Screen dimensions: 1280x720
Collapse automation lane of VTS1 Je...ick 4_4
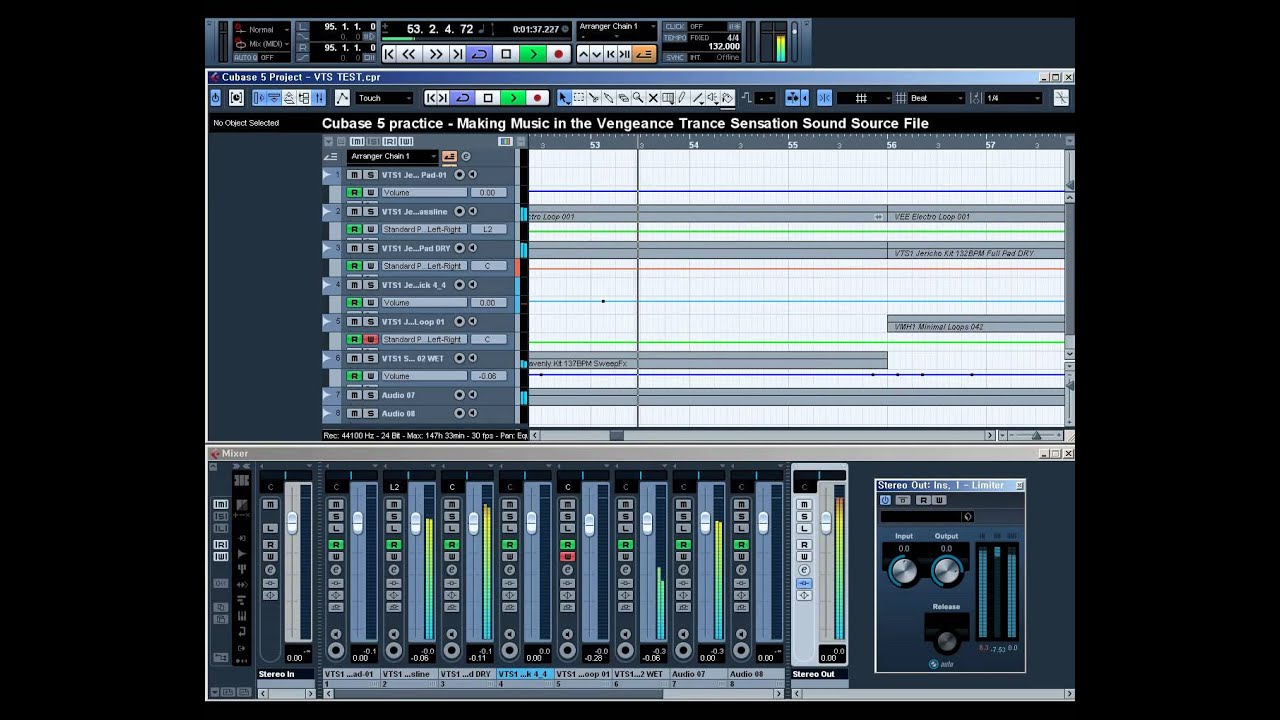coord(327,285)
